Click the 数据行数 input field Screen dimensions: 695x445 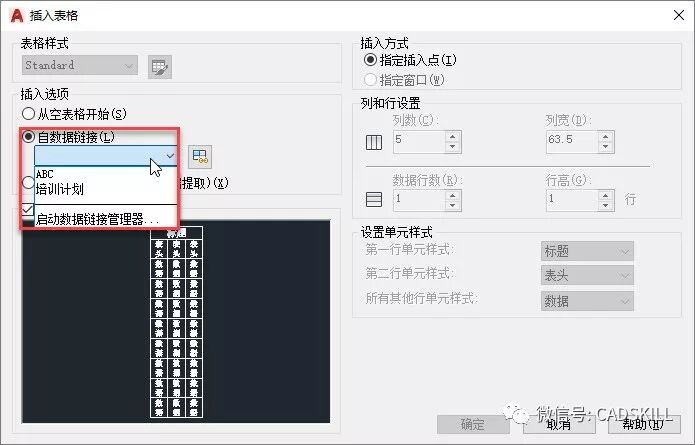click(x=419, y=200)
